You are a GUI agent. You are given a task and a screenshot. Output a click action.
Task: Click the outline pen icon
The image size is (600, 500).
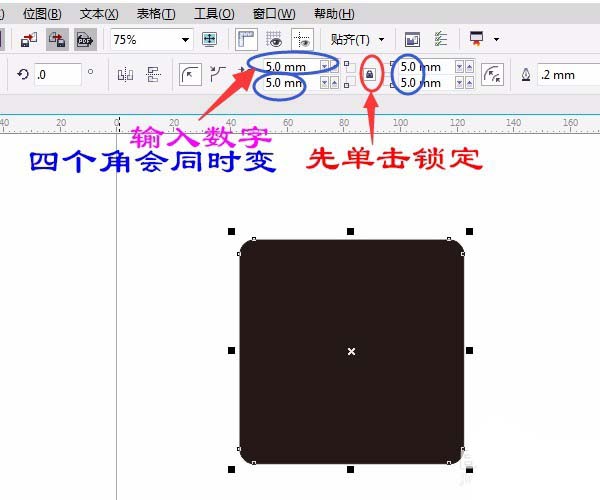[526, 75]
